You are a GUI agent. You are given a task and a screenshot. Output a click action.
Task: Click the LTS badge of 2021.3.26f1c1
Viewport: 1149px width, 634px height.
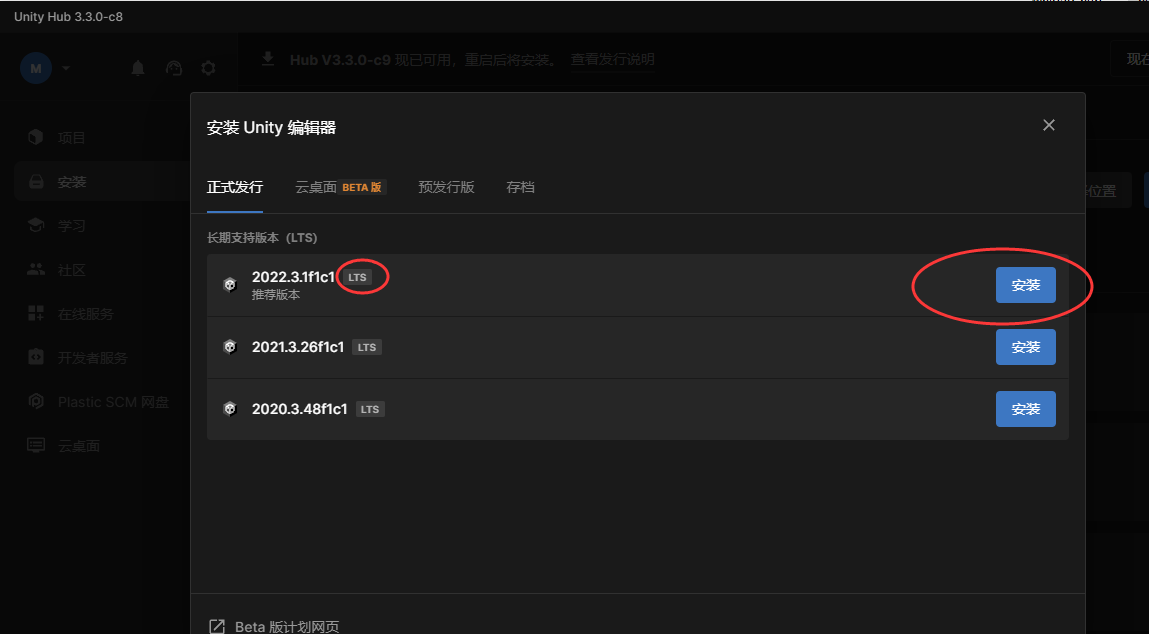(x=366, y=347)
